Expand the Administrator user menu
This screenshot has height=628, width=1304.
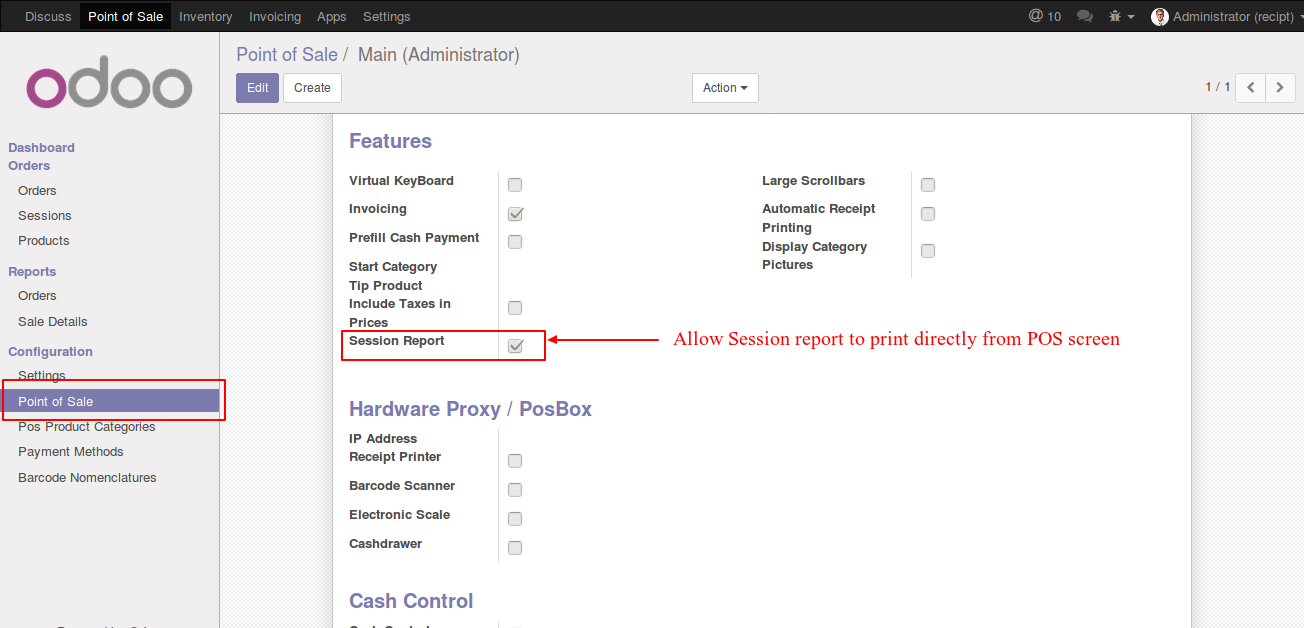[1234, 17]
